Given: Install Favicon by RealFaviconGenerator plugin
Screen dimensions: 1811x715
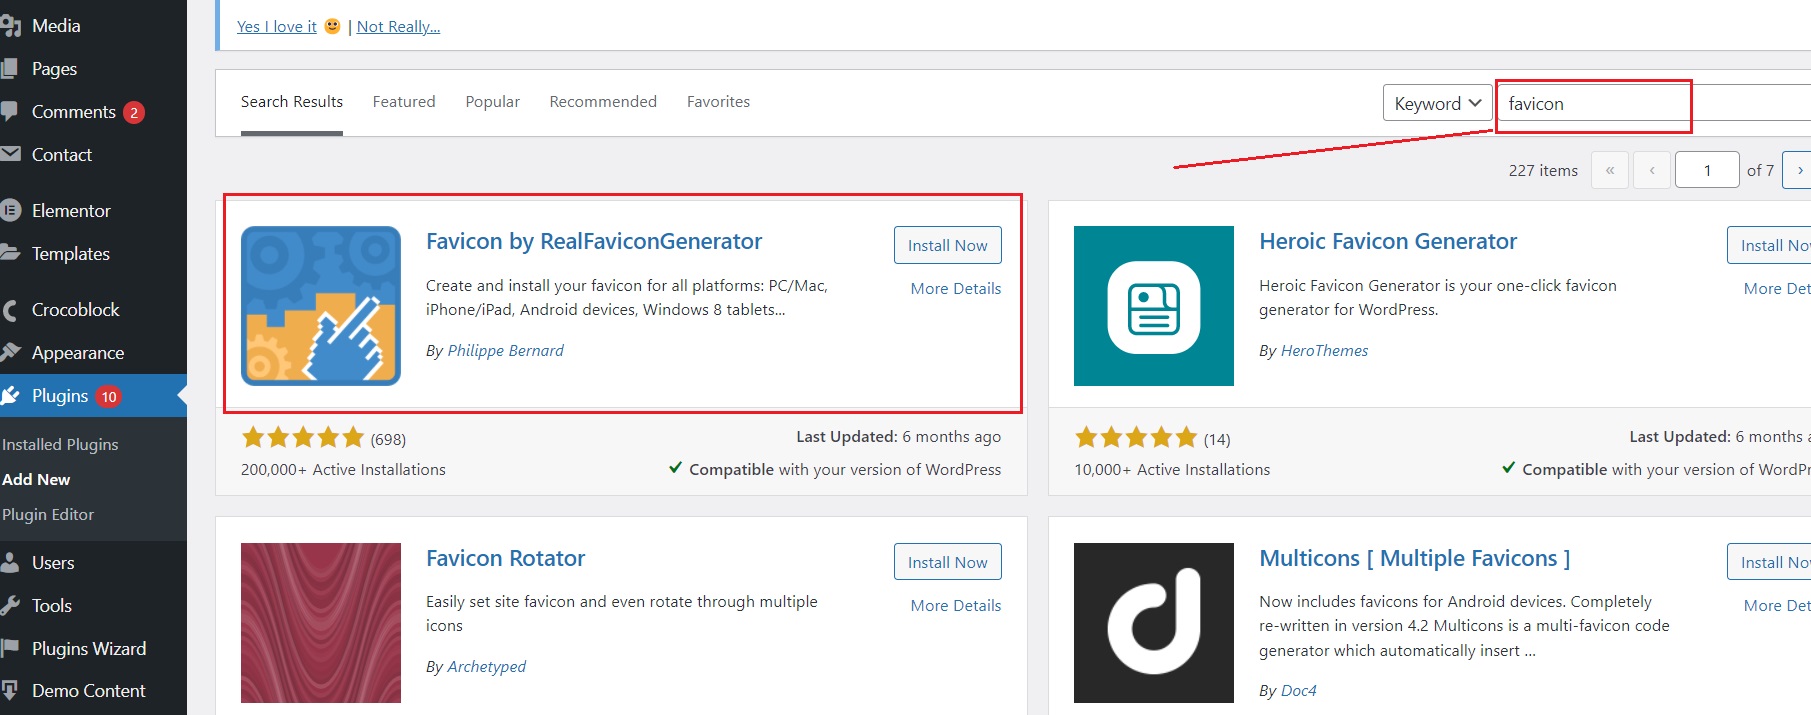Looking at the screenshot, I should pos(947,245).
